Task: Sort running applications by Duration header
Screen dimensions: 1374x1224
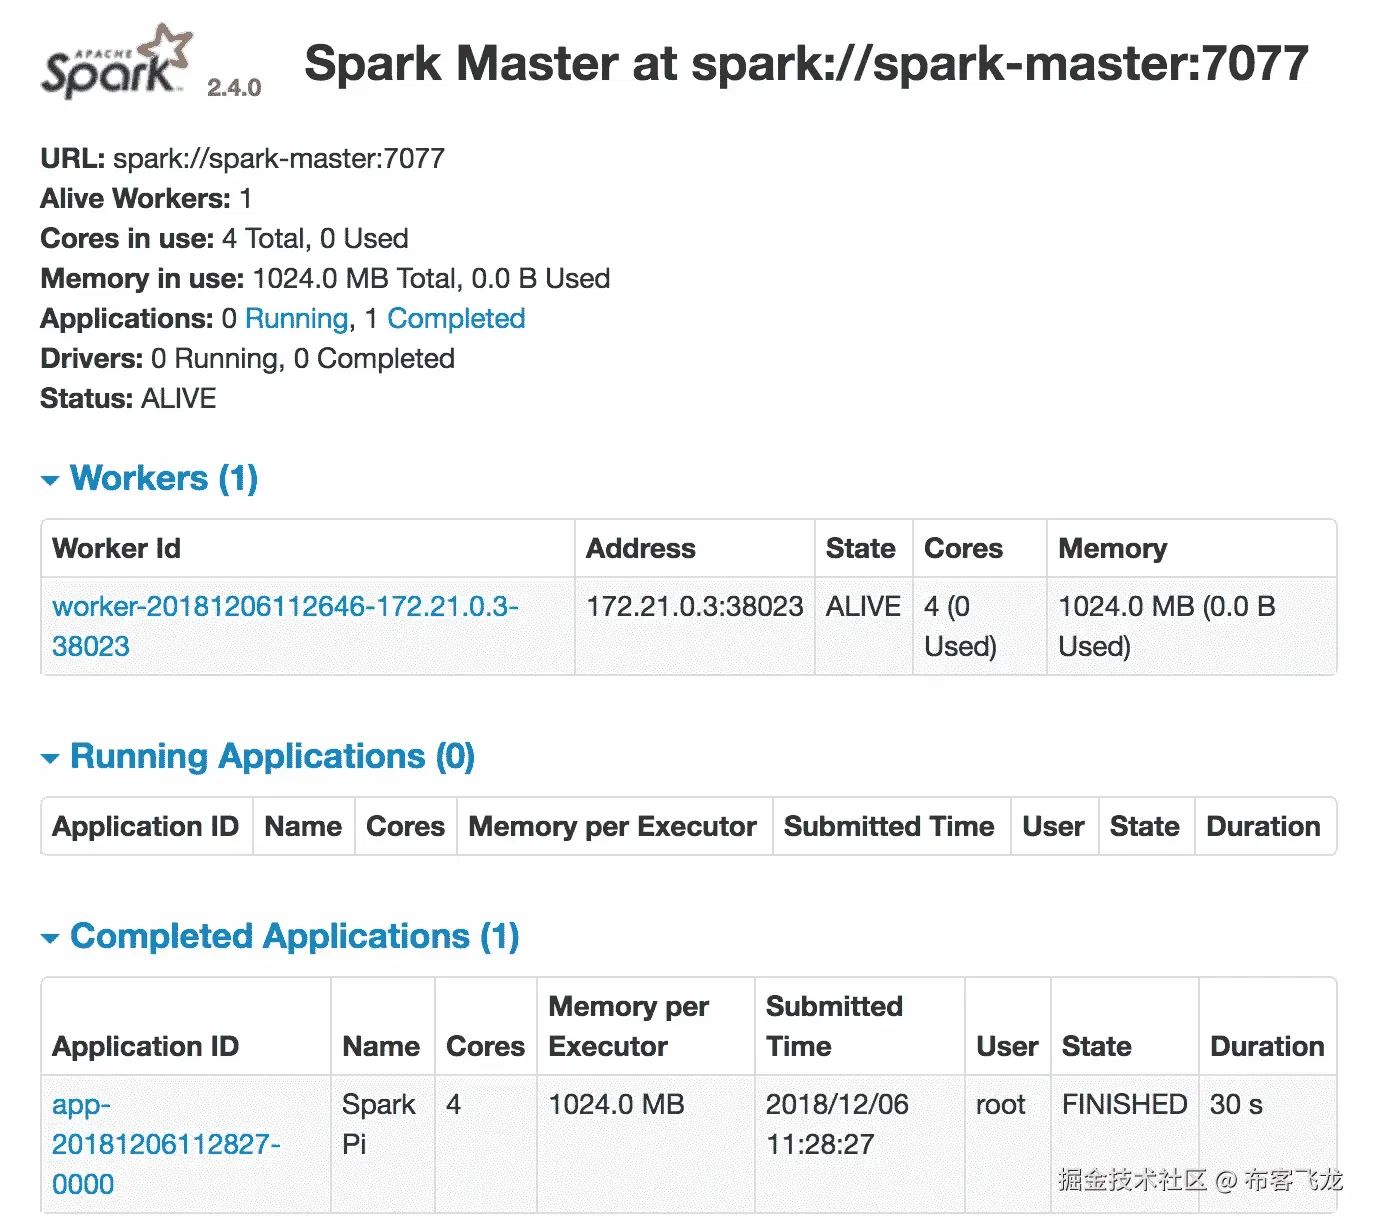Action: [x=1264, y=826]
